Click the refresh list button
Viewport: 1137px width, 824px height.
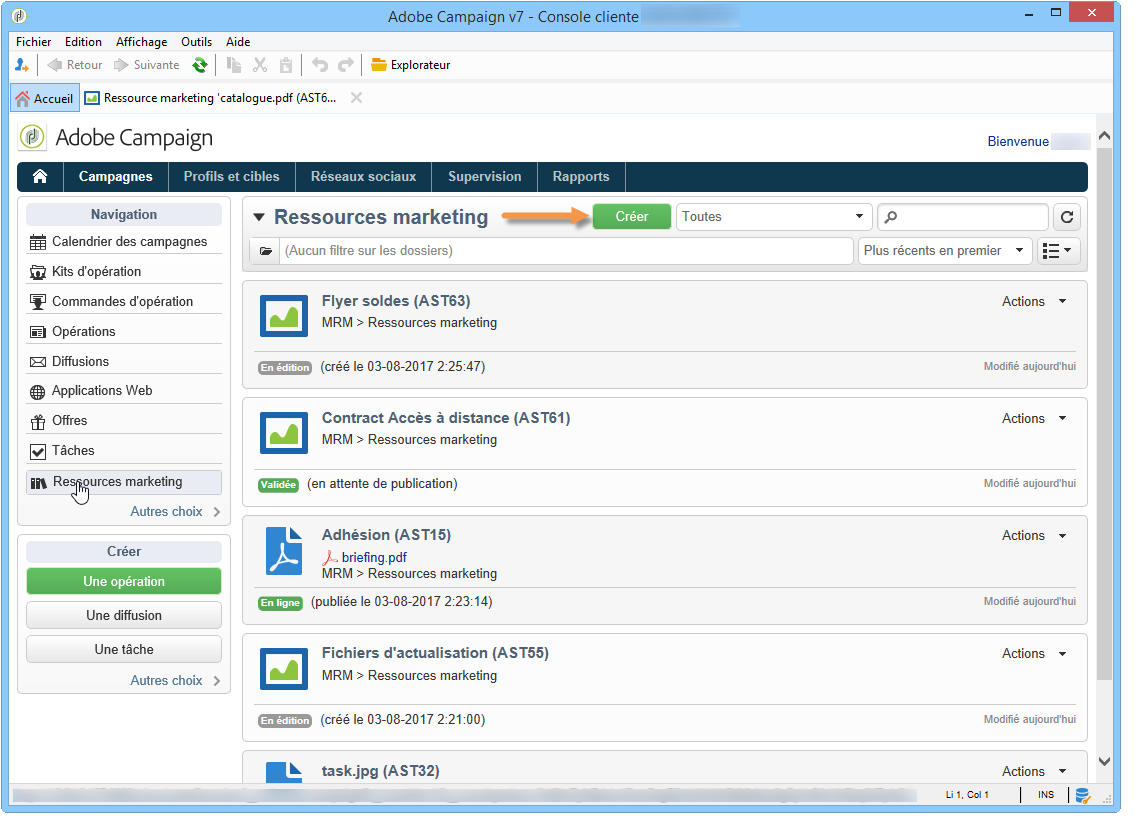click(1067, 217)
